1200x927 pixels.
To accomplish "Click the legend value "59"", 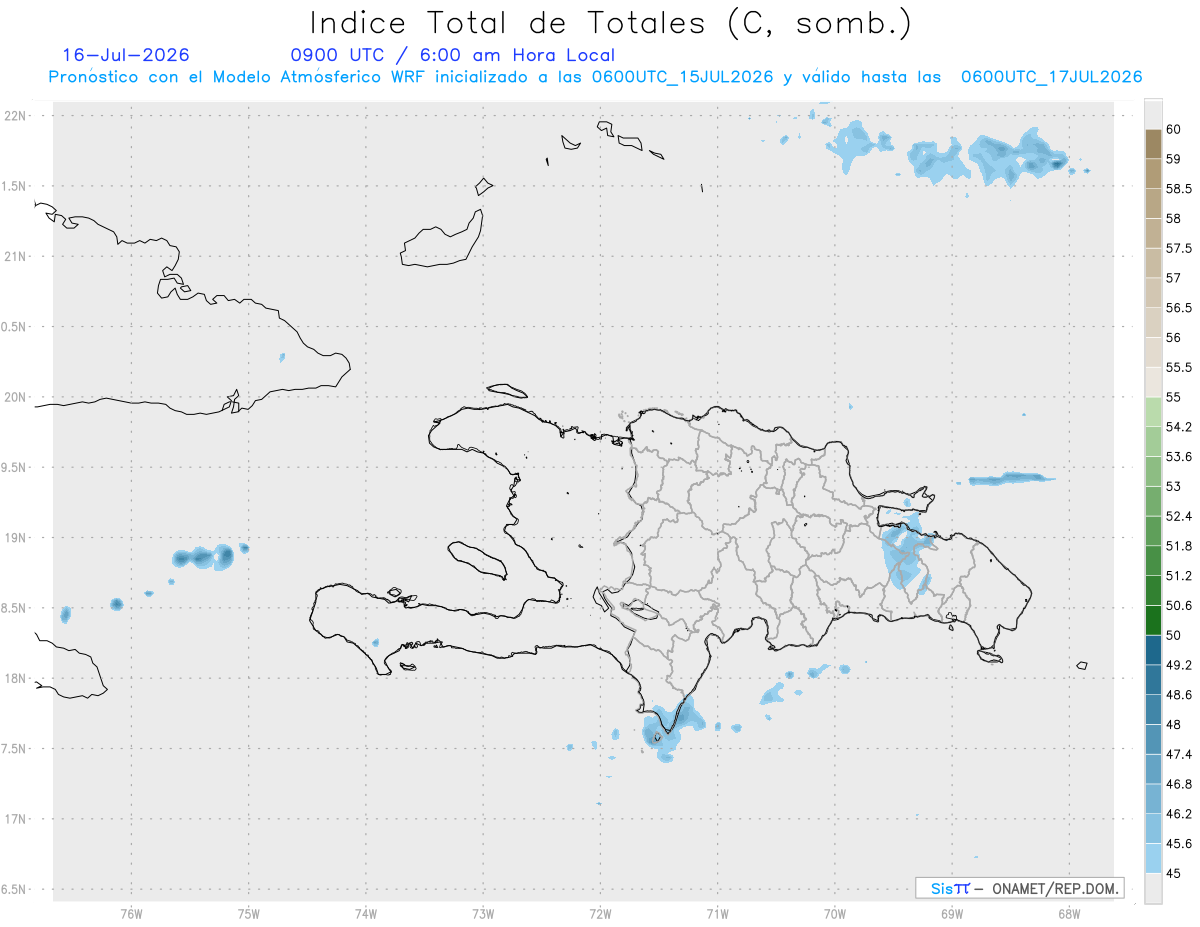I will tap(1173, 159).
